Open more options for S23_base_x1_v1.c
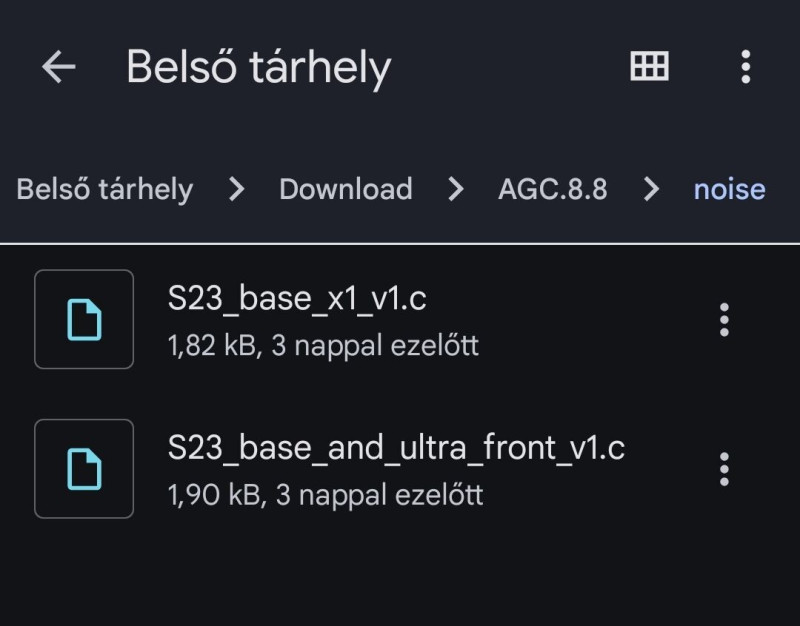Viewport: 800px width, 626px height. pos(724,320)
